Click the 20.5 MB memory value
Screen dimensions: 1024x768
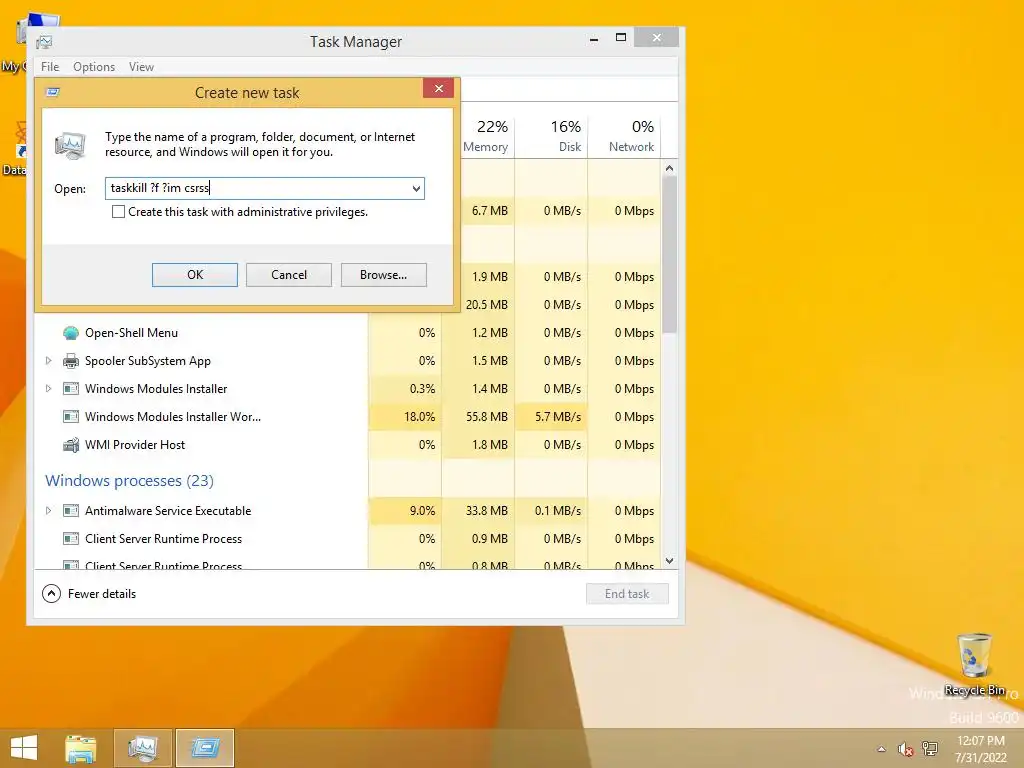pos(487,305)
